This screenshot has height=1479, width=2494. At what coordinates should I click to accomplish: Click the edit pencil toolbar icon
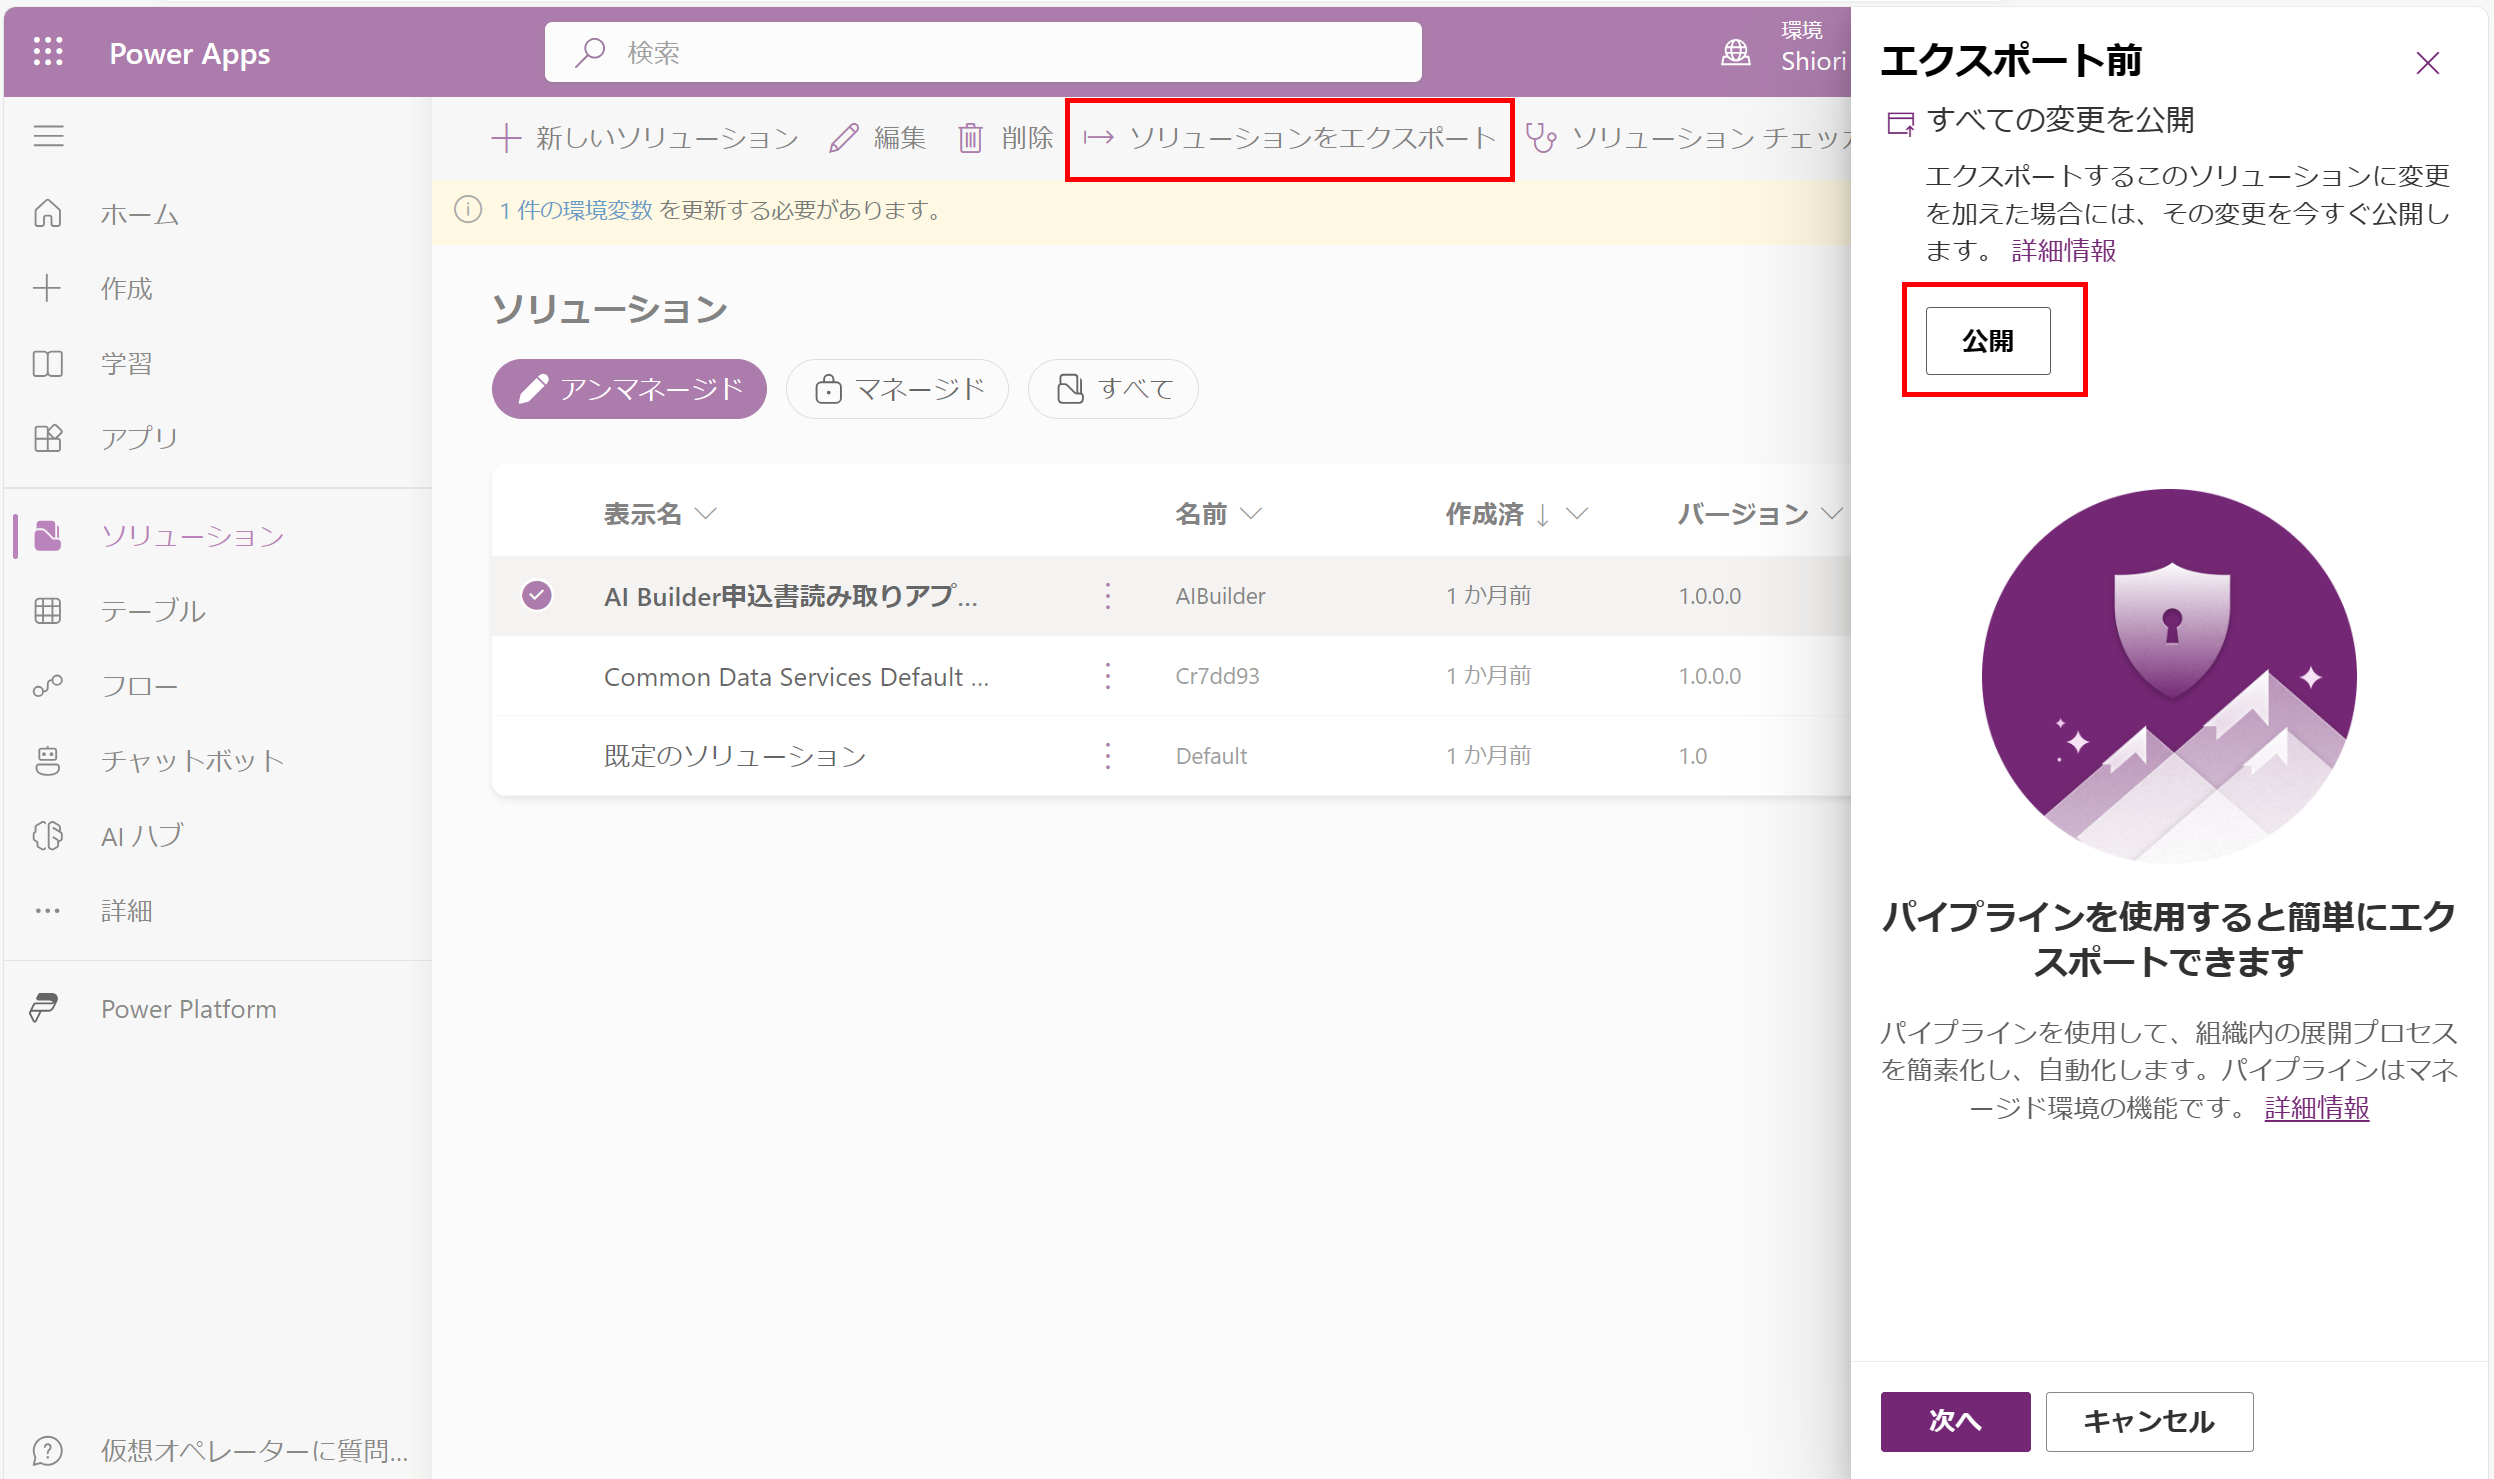(x=844, y=138)
